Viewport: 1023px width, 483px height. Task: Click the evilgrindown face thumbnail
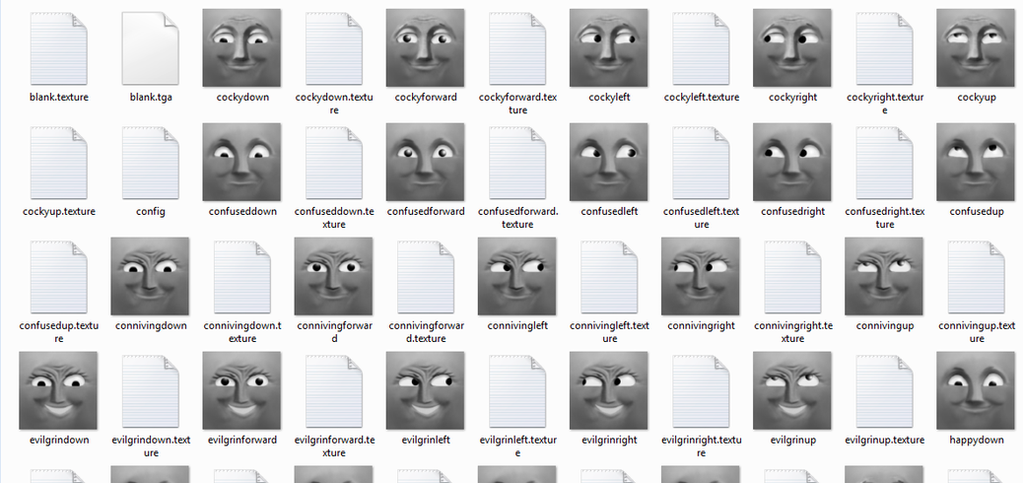point(58,390)
